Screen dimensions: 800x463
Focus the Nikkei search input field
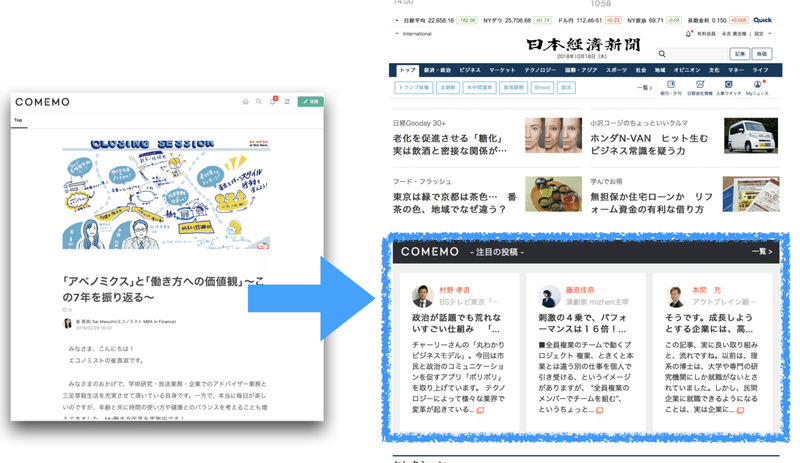(692, 54)
